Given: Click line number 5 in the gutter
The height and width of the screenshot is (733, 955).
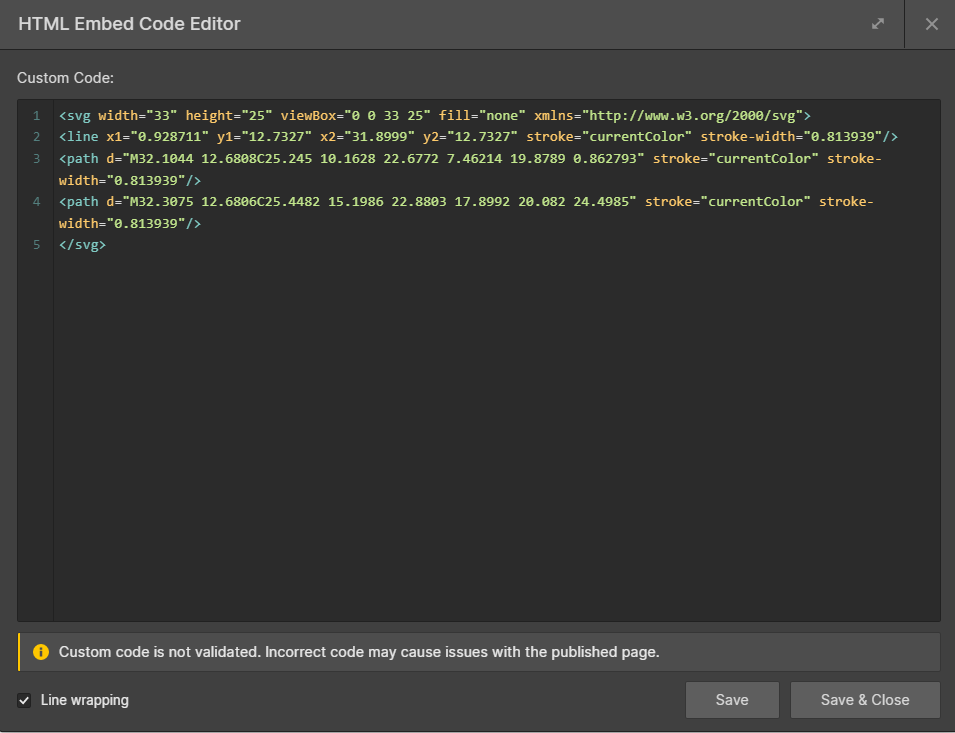Looking at the screenshot, I should click(36, 245).
